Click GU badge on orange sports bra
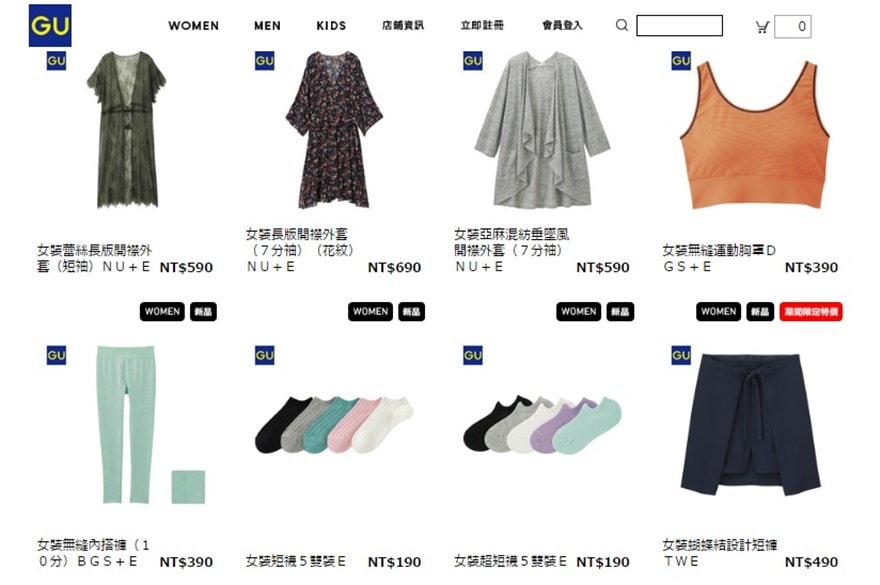 pyautogui.click(x=681, y=61)
